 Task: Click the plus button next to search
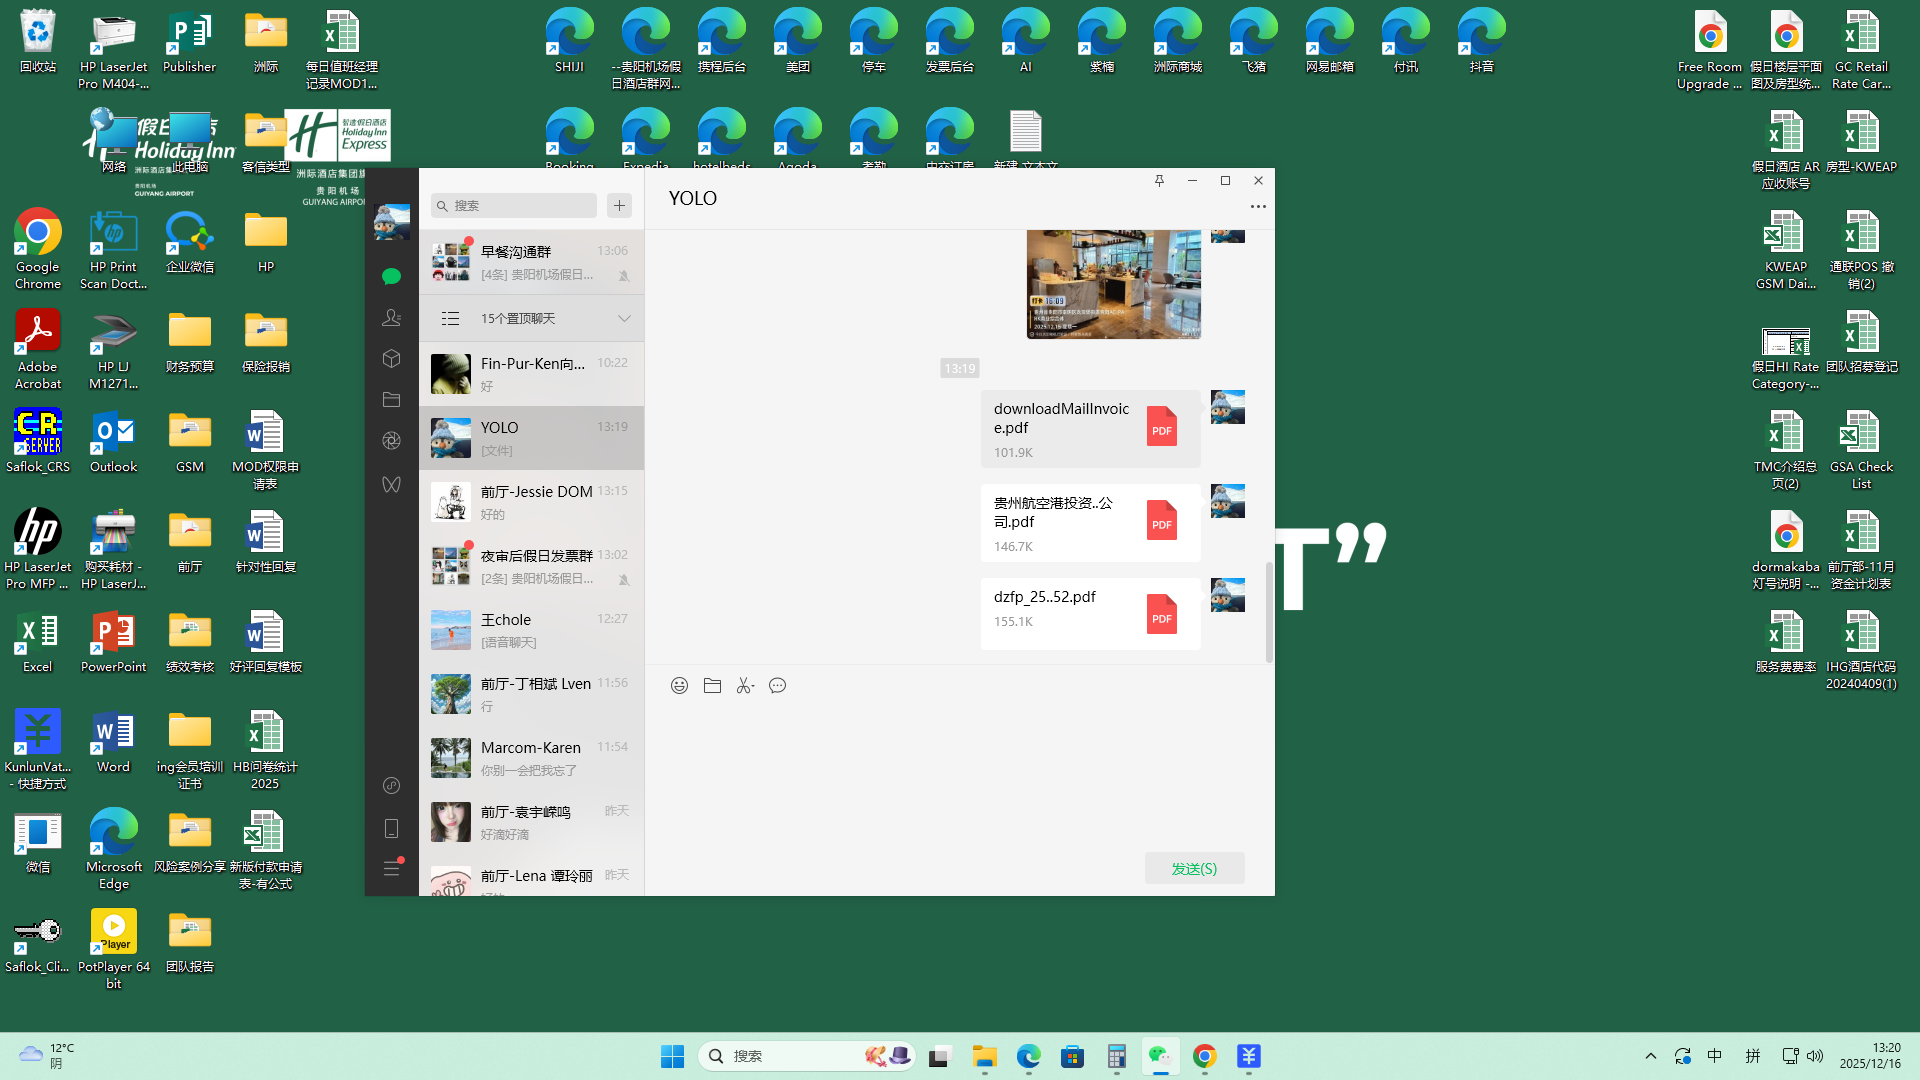[619, 205]
